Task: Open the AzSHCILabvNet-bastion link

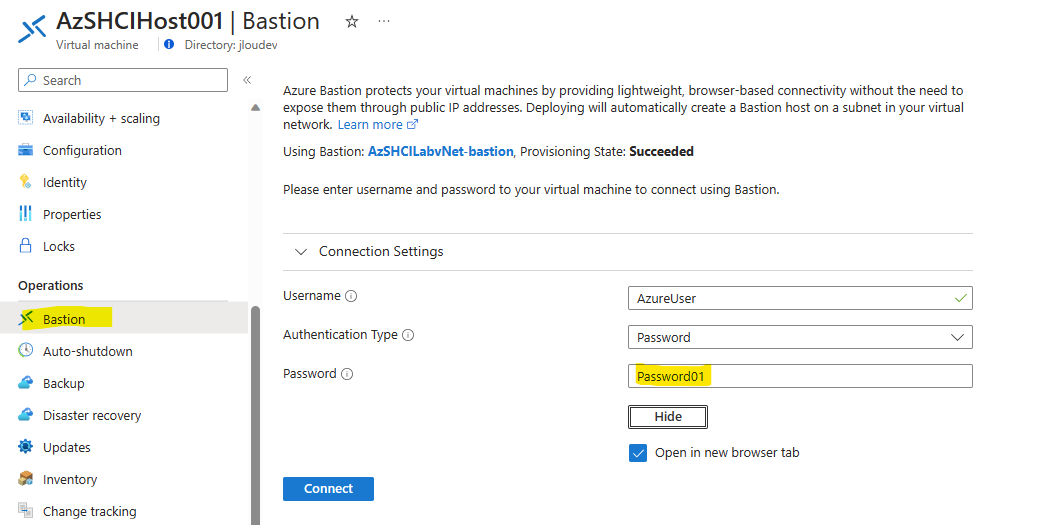Action: [440, 151]
